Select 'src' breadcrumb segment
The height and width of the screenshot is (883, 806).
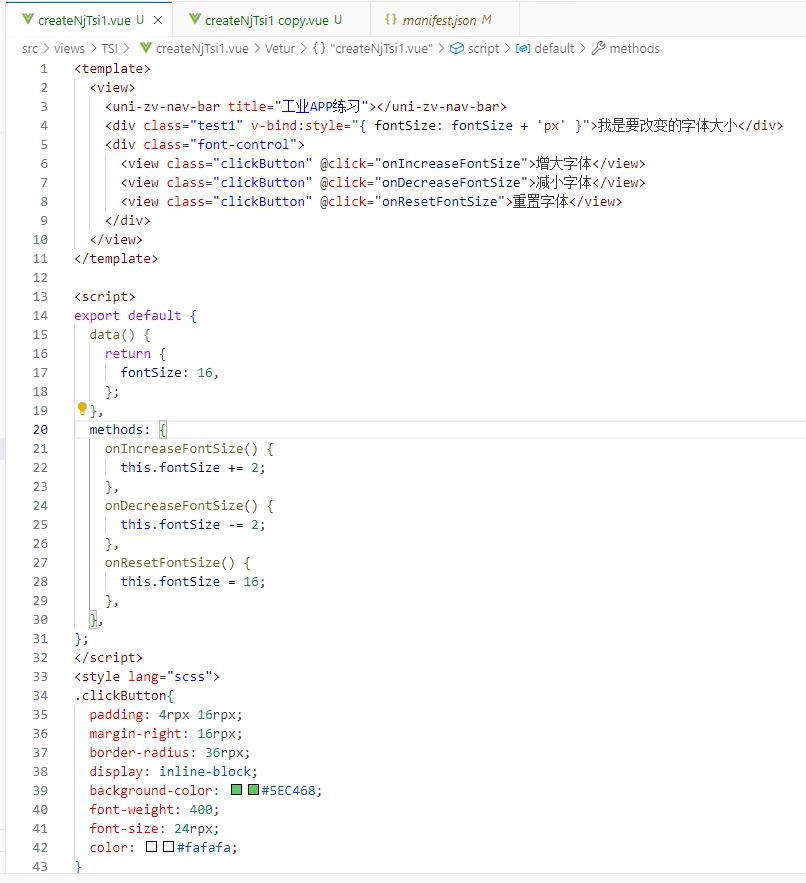click(30, 48)
